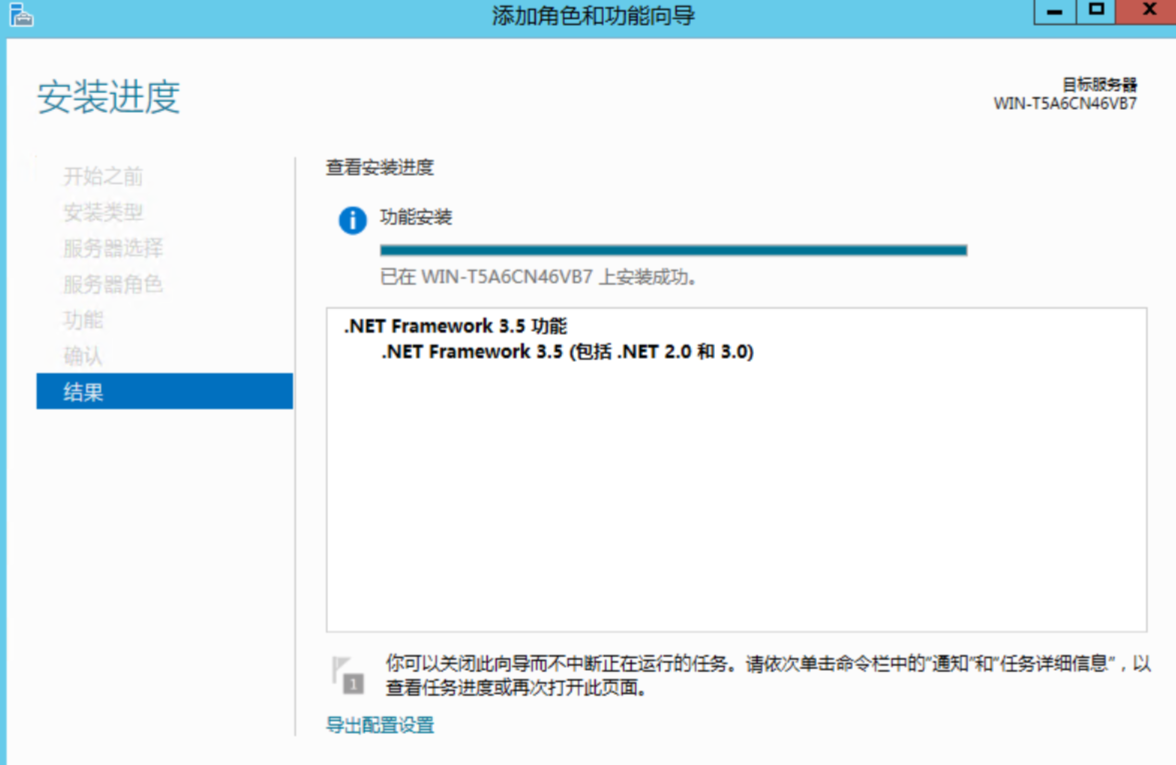Viewport: 1176px width, 765px height.
Task: Close the 添加角色和功能向导 window
Action: 1149,11
